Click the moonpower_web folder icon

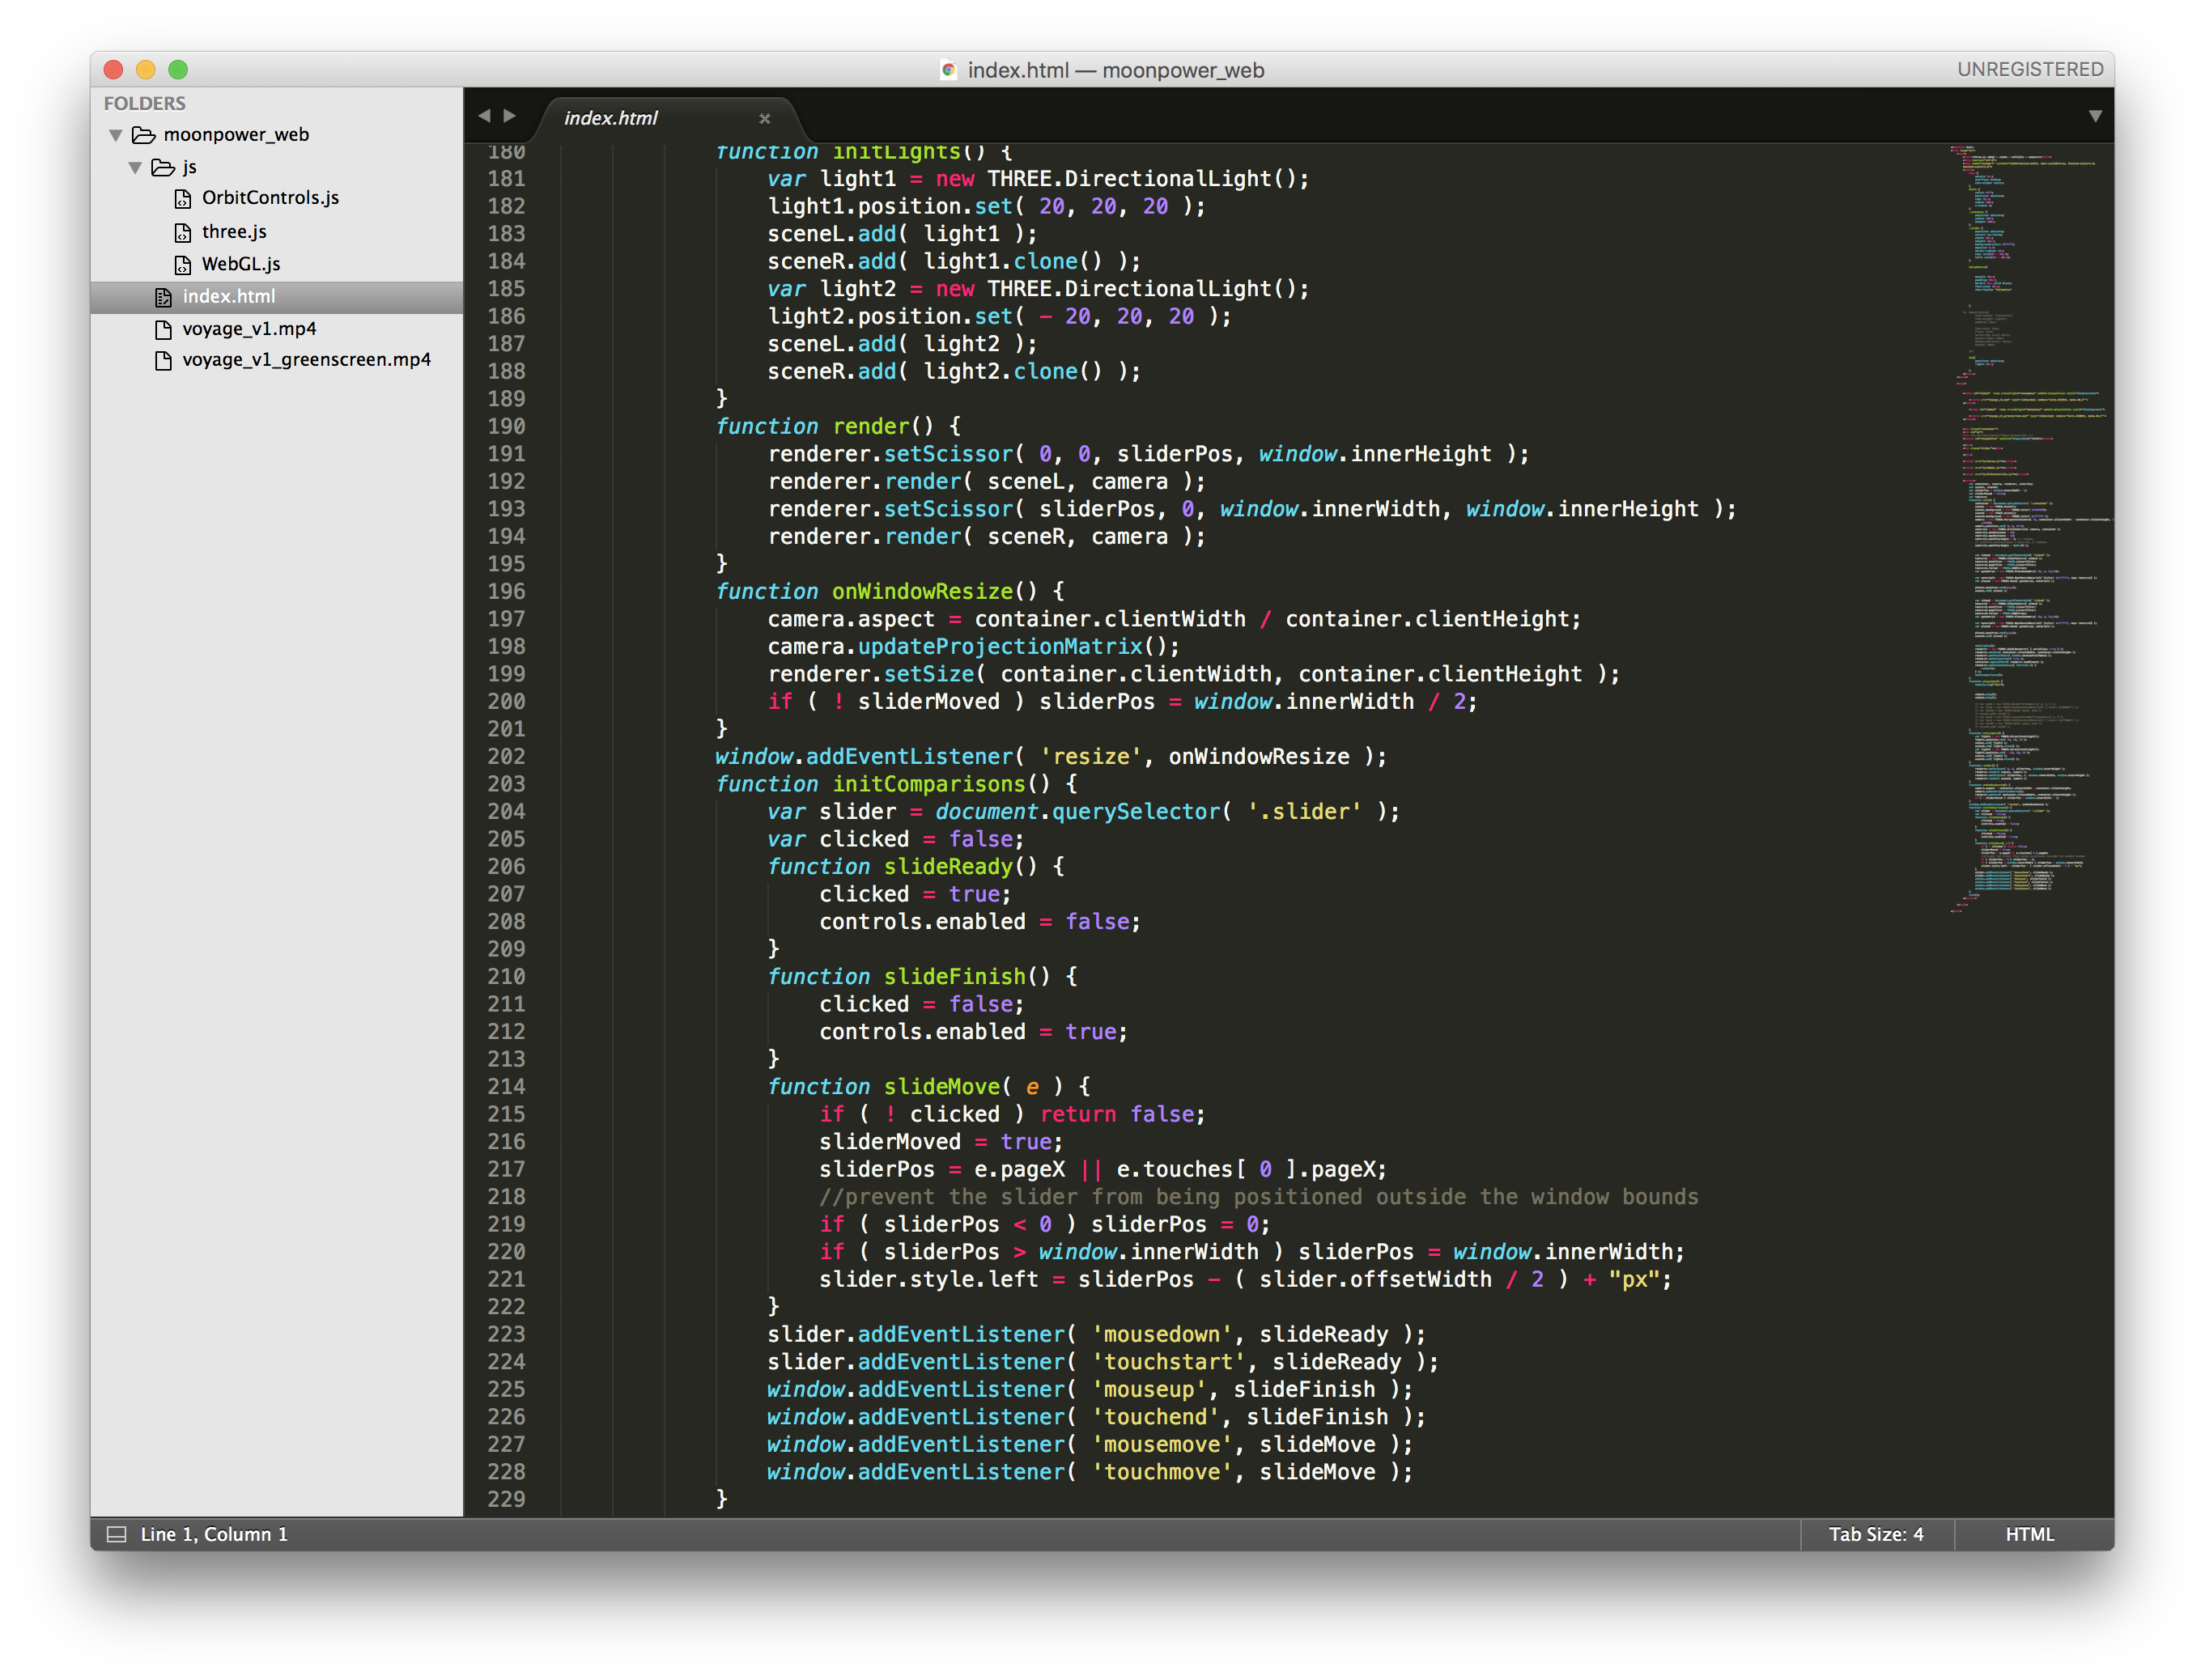pos(144,135)
